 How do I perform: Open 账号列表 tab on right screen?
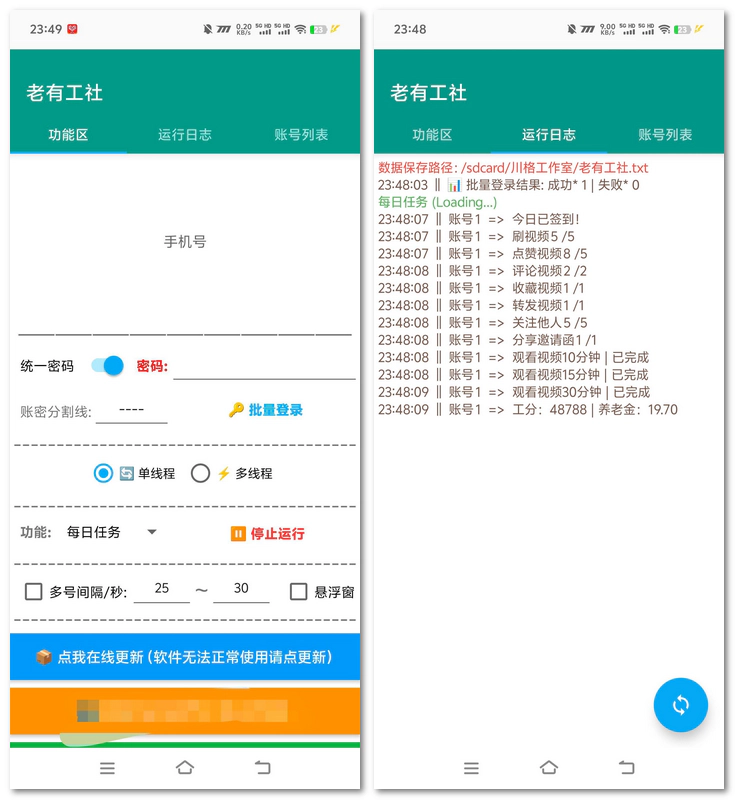tap(665, 135)
